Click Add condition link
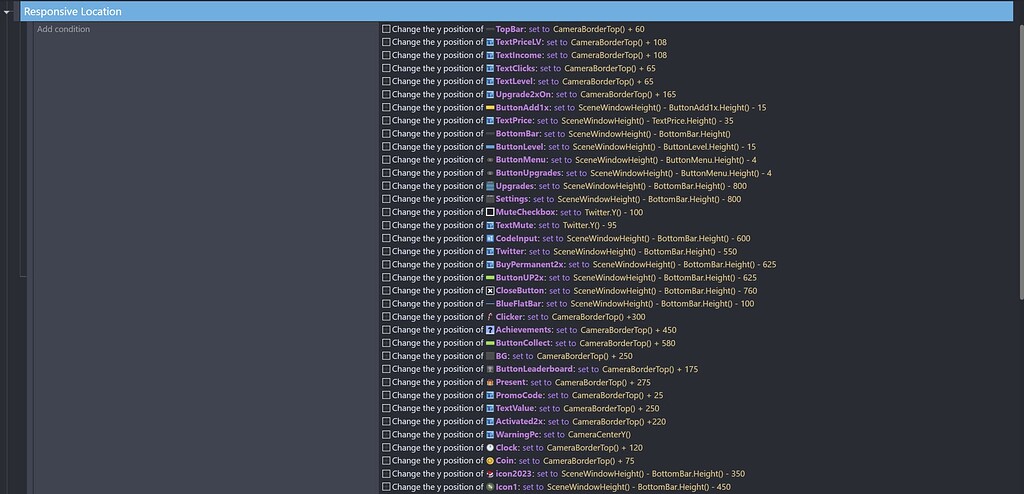This screenshot has width=1024, height=494. (x=63, y=29)
